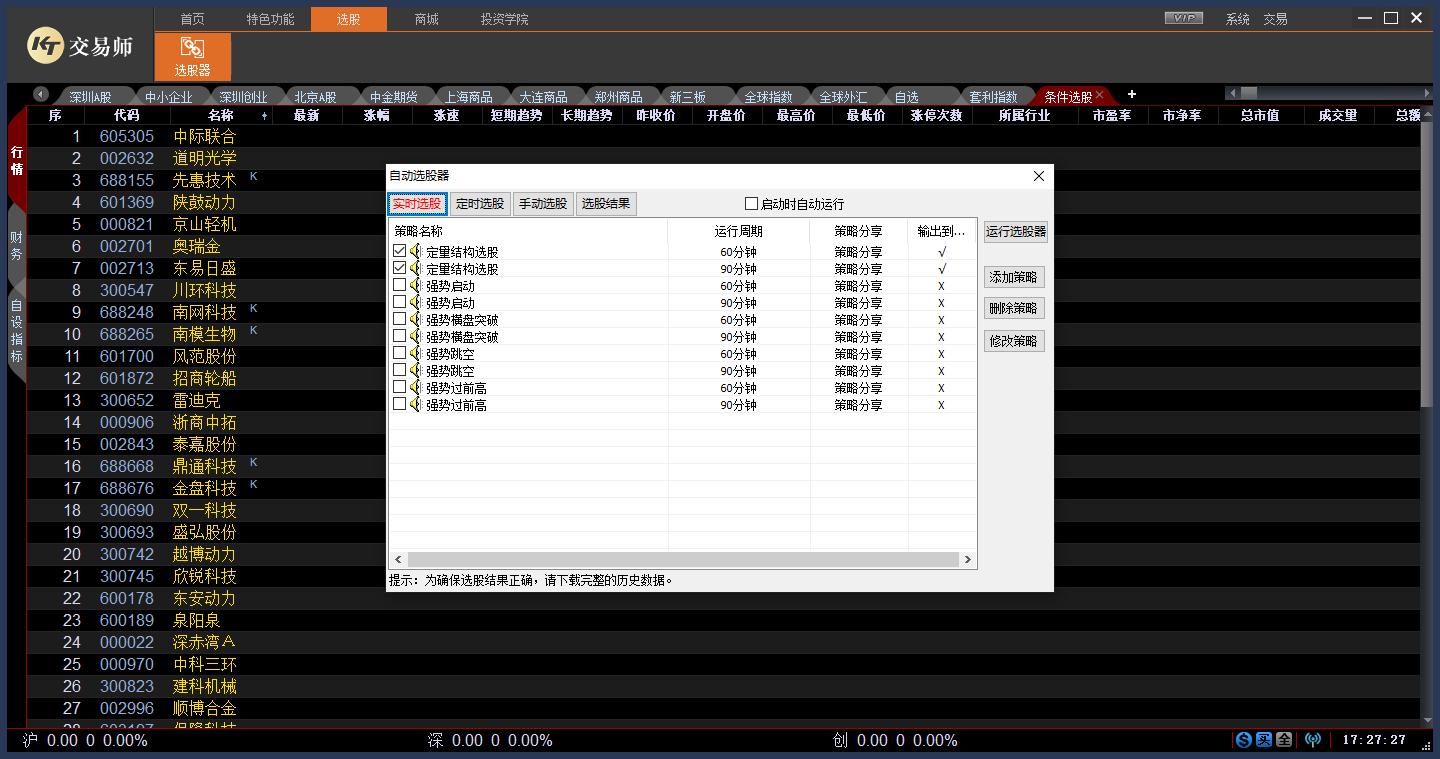Switch to 手动选股 tab in dialog
Screen dimensions: 1440x759
[x=543, y=204]
